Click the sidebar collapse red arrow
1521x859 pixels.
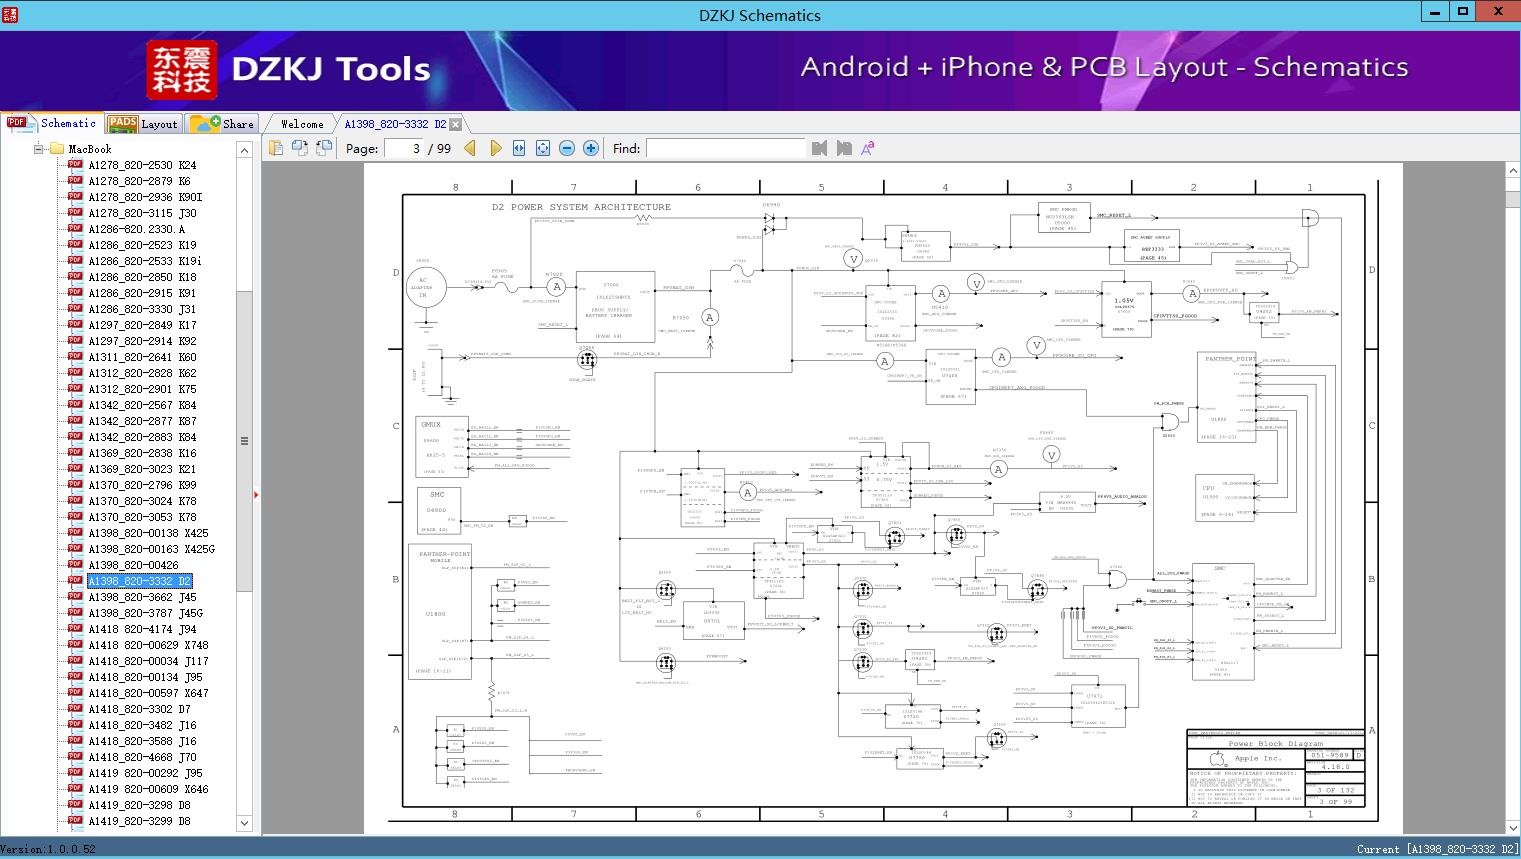coord(257,494)
